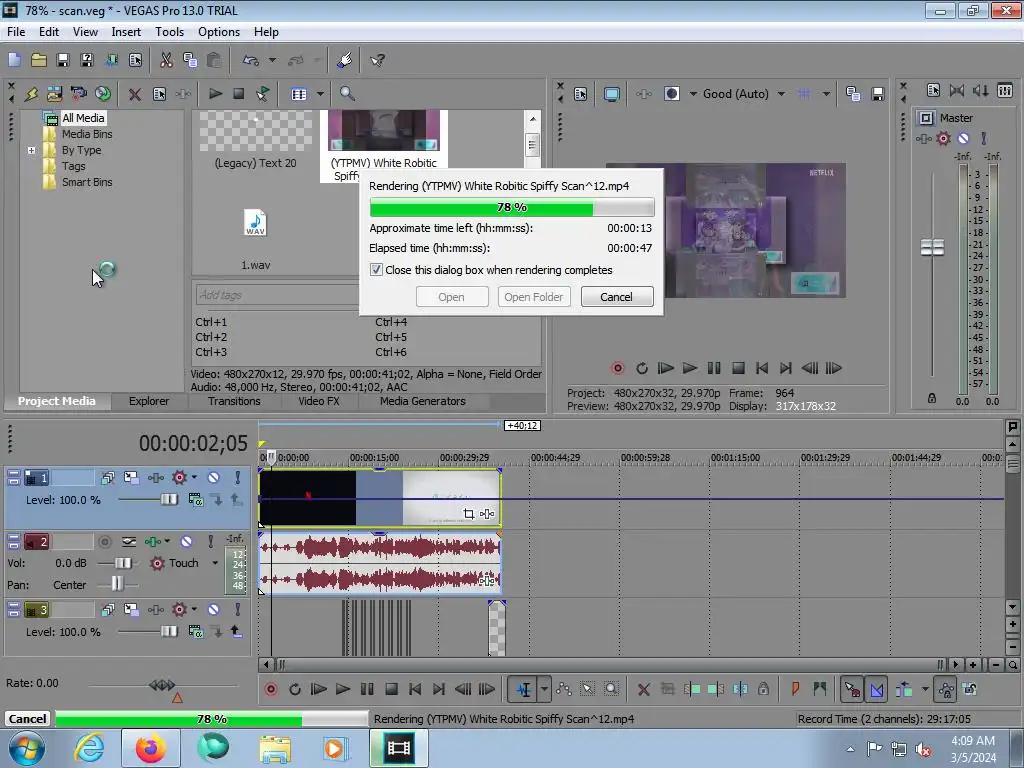Toggle Split Screen View in the preview toolbar
The image size is (1024, 768).
click(671, 94)
